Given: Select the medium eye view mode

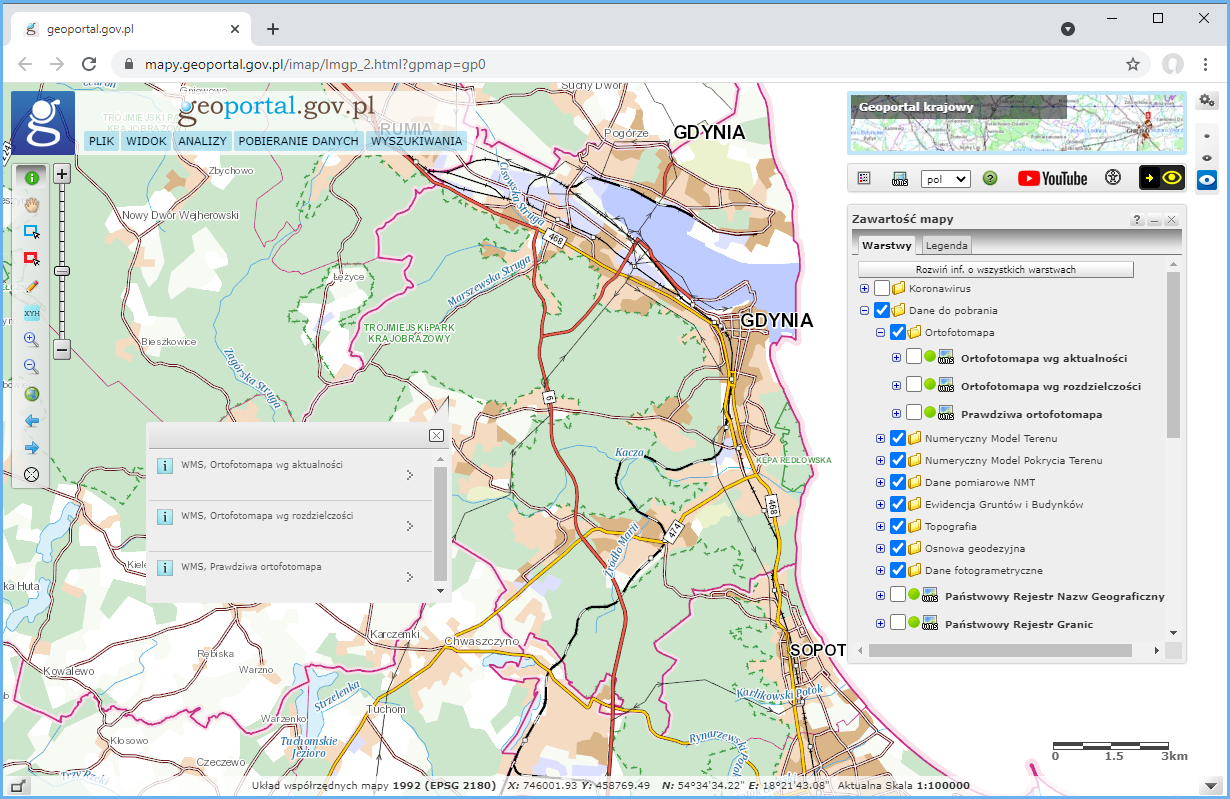Looking at the screenshot, I should 1207,157.
